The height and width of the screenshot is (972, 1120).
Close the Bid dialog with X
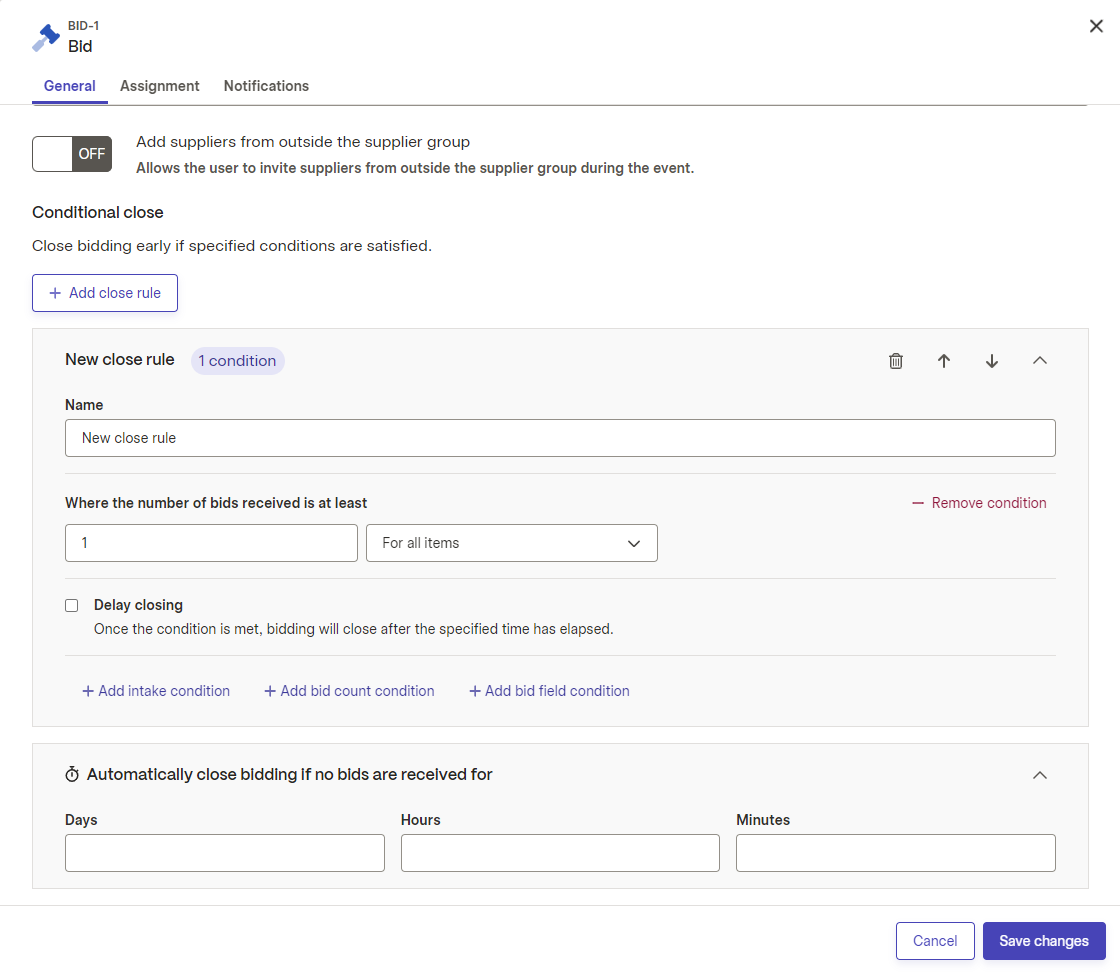(1096, 26)
